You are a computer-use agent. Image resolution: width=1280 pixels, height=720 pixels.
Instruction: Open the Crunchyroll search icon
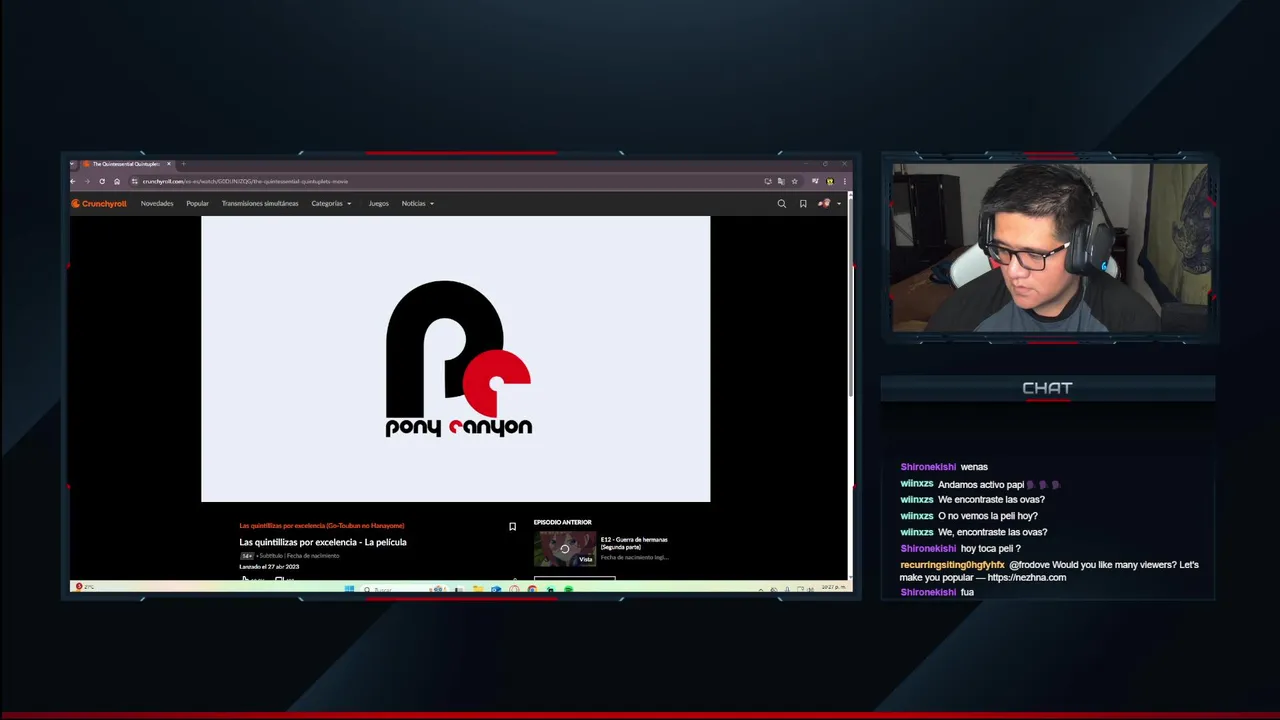782,203
